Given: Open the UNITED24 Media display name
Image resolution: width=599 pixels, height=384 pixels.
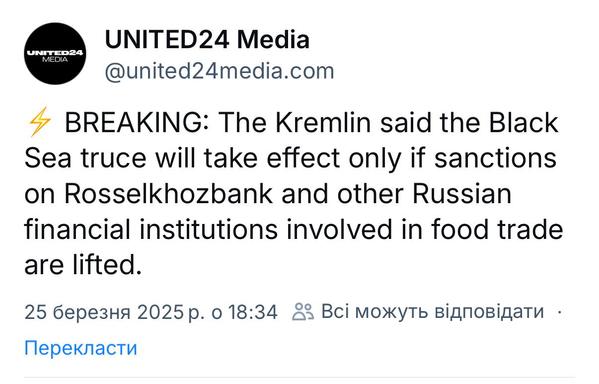Looking at the screenshot, I should pyautogui.click(x=207, y=39).
